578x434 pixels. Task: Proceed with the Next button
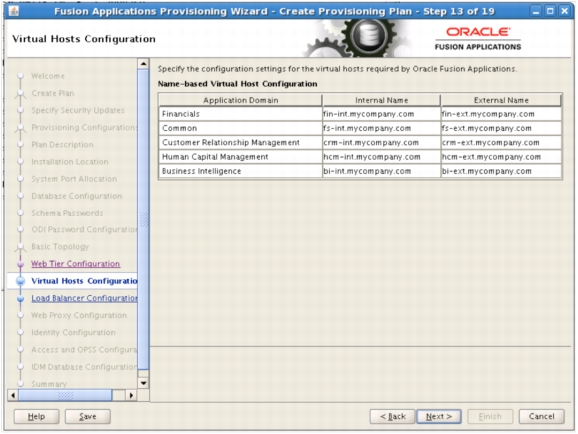point(439,416)
